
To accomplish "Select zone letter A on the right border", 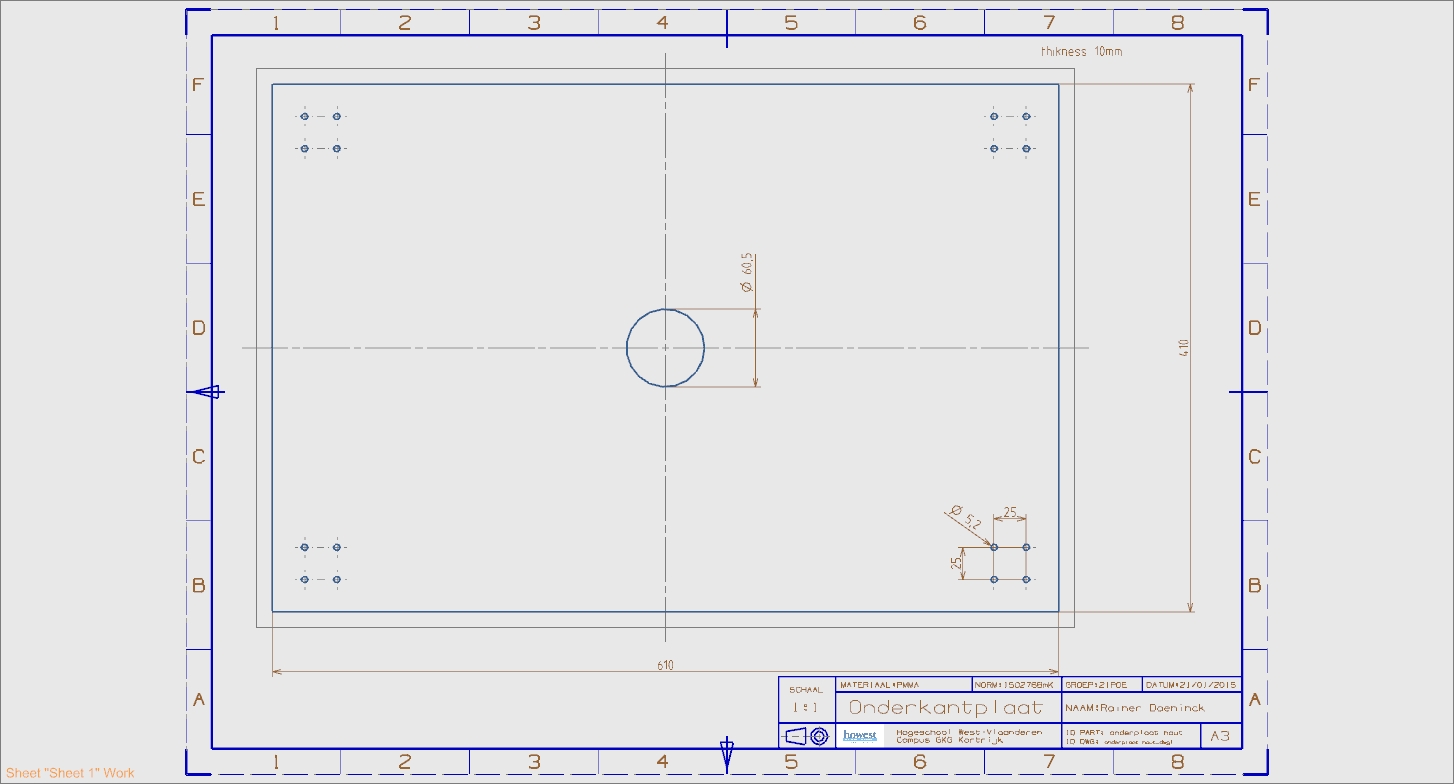I will click(1254, 700).
